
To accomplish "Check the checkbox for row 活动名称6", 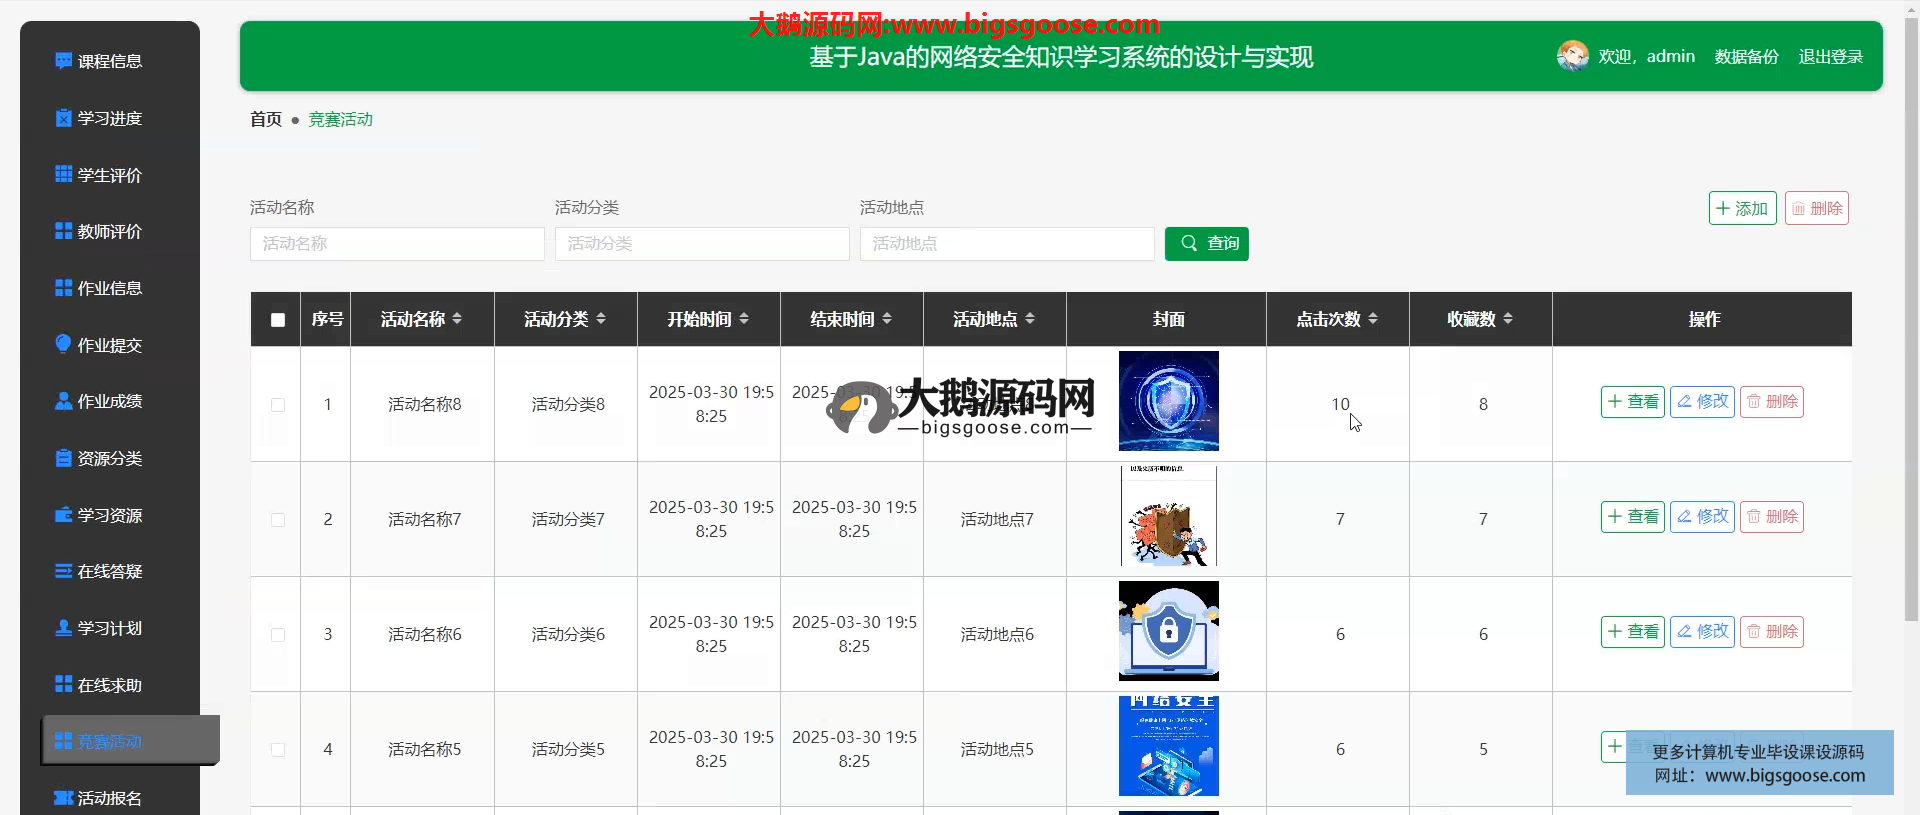I will 278,635.
